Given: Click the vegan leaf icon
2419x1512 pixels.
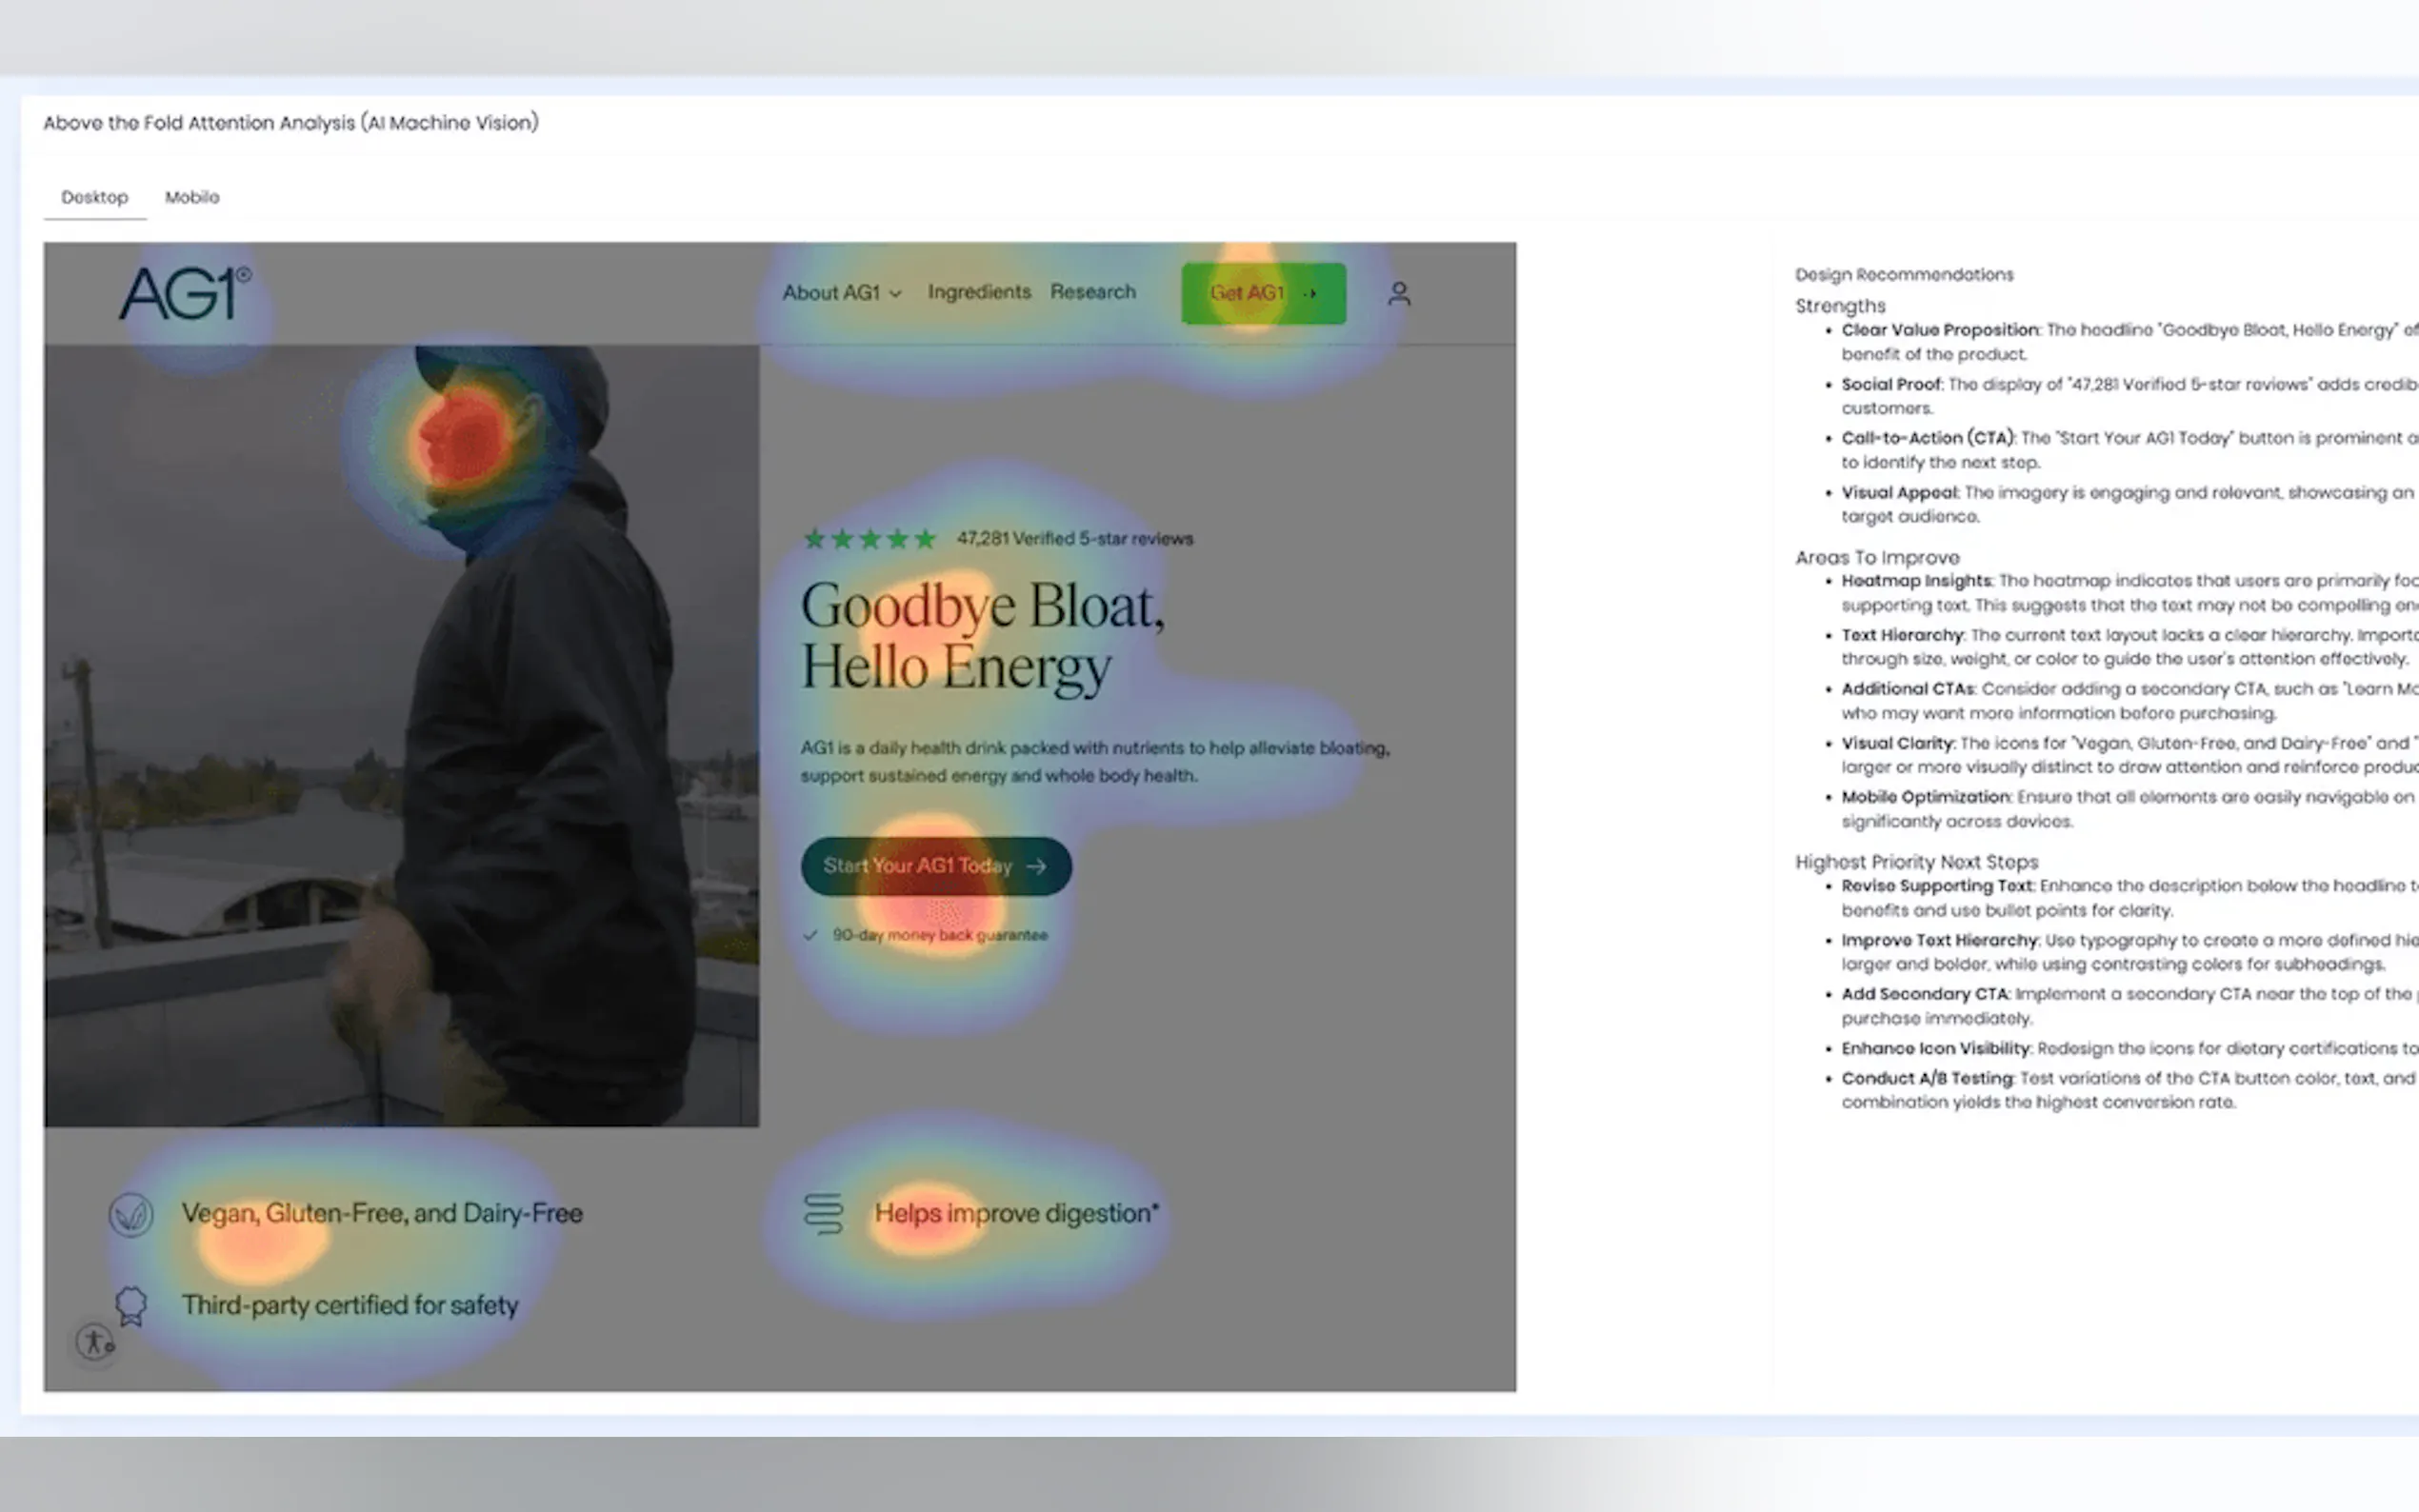Looking at the screenshot, I should click(131, 1214).
